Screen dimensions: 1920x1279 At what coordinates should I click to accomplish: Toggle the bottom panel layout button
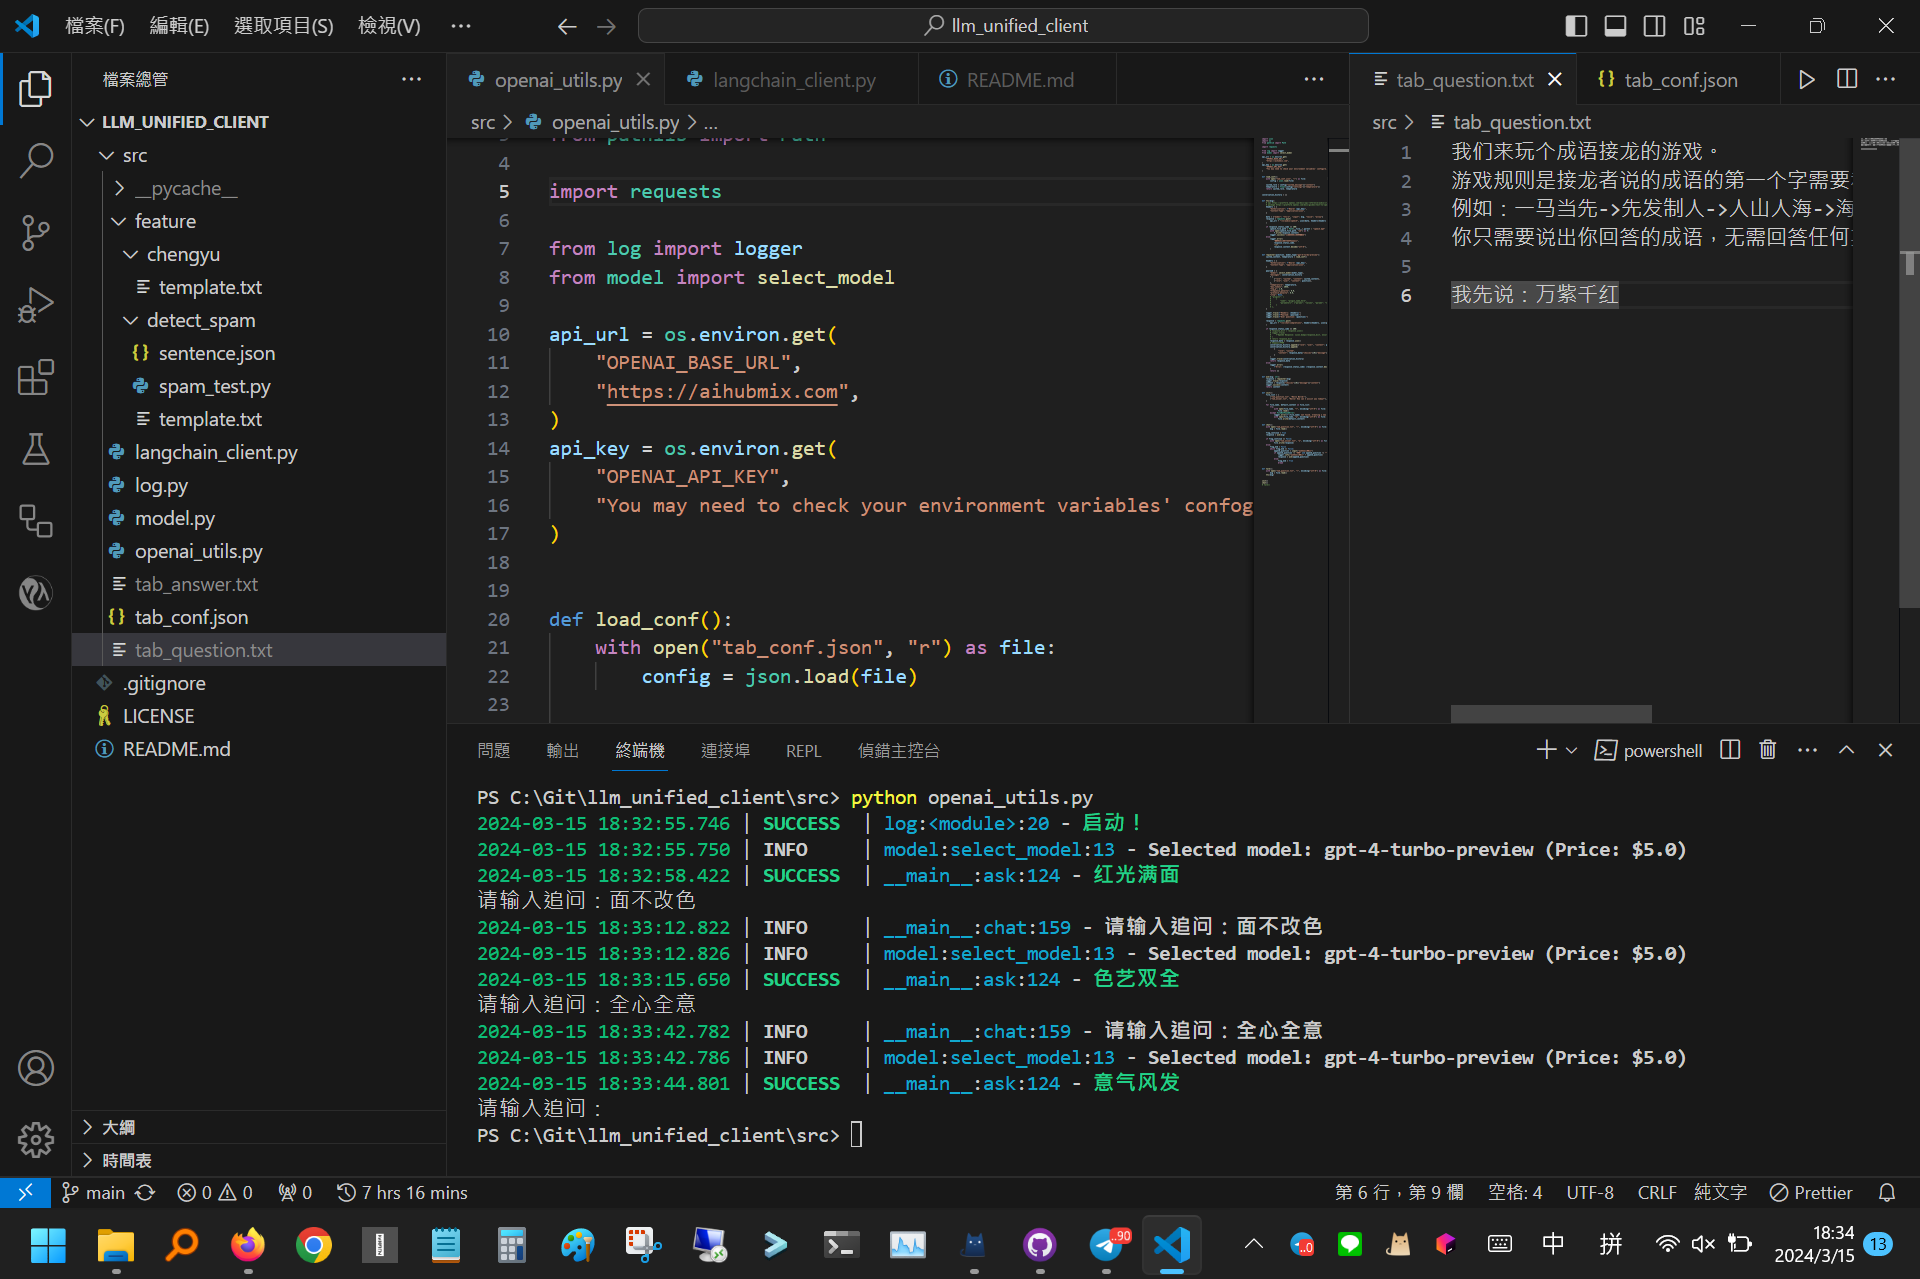click(x=1615, y=26)
